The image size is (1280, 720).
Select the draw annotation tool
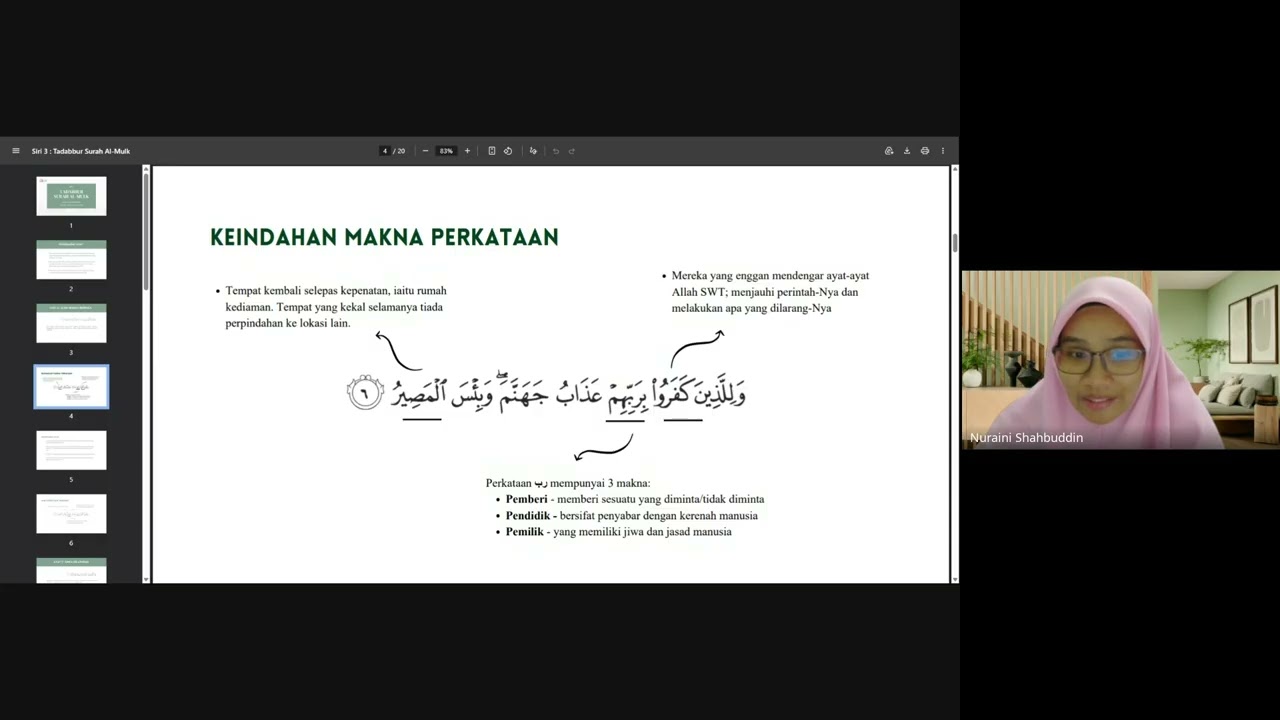point(533,151)
